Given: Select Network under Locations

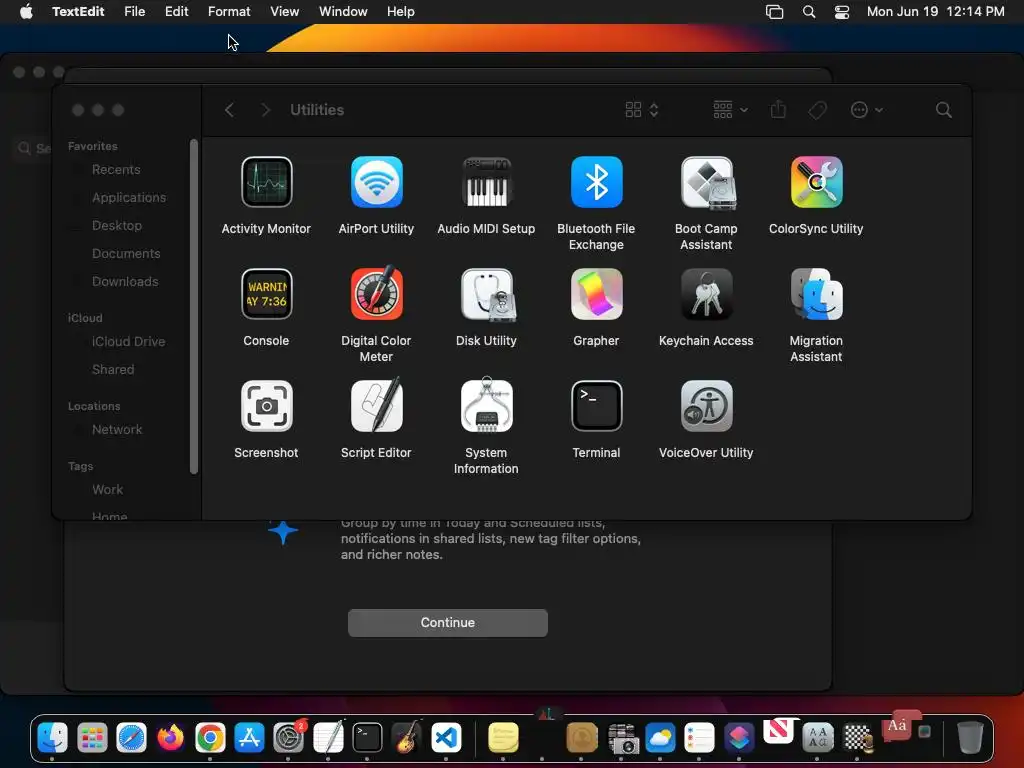Looking at the screenshot, I should (x=117, y=430).
